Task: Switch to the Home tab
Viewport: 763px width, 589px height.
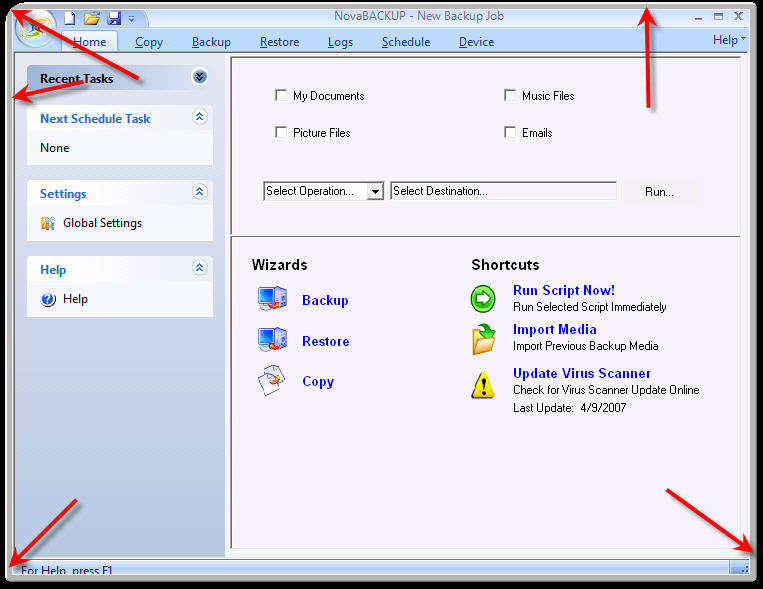Action: click(x=90, y=42)
